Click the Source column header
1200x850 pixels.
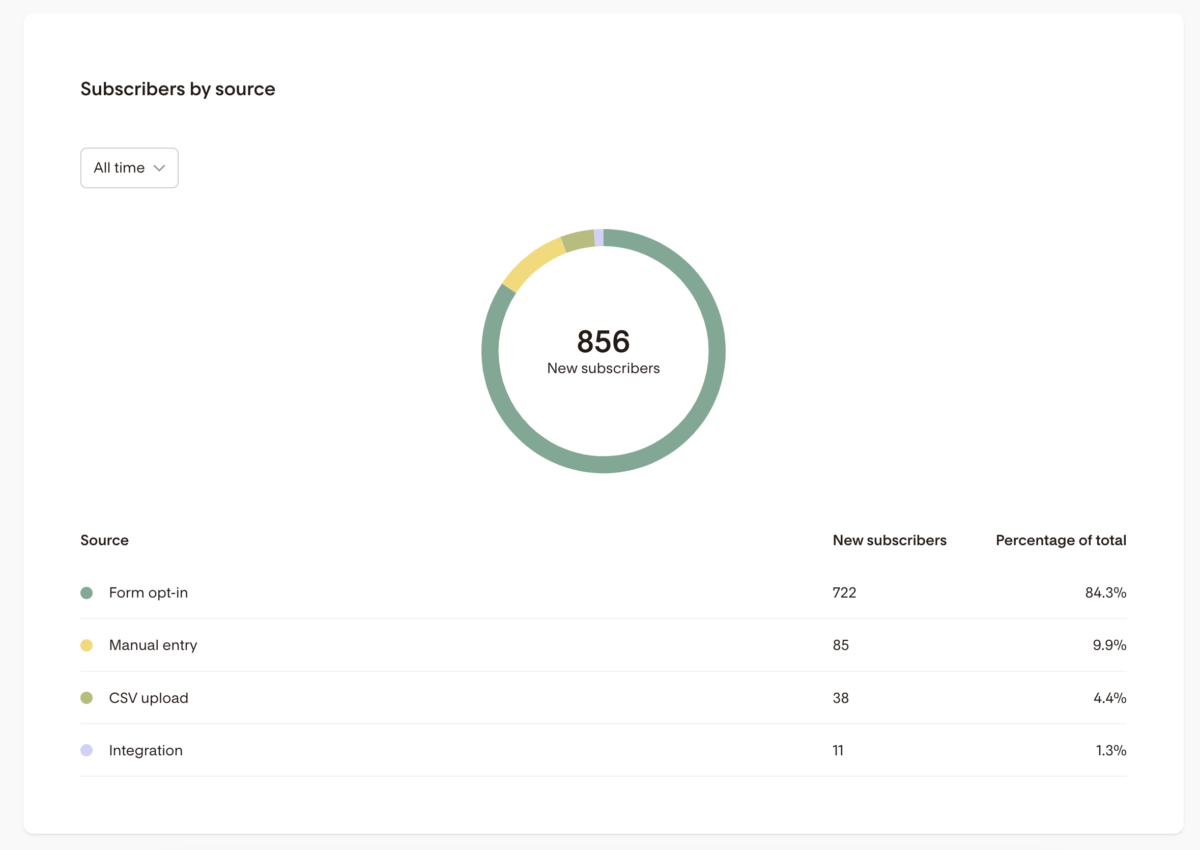pyautogui.click(x=105, y=540)
